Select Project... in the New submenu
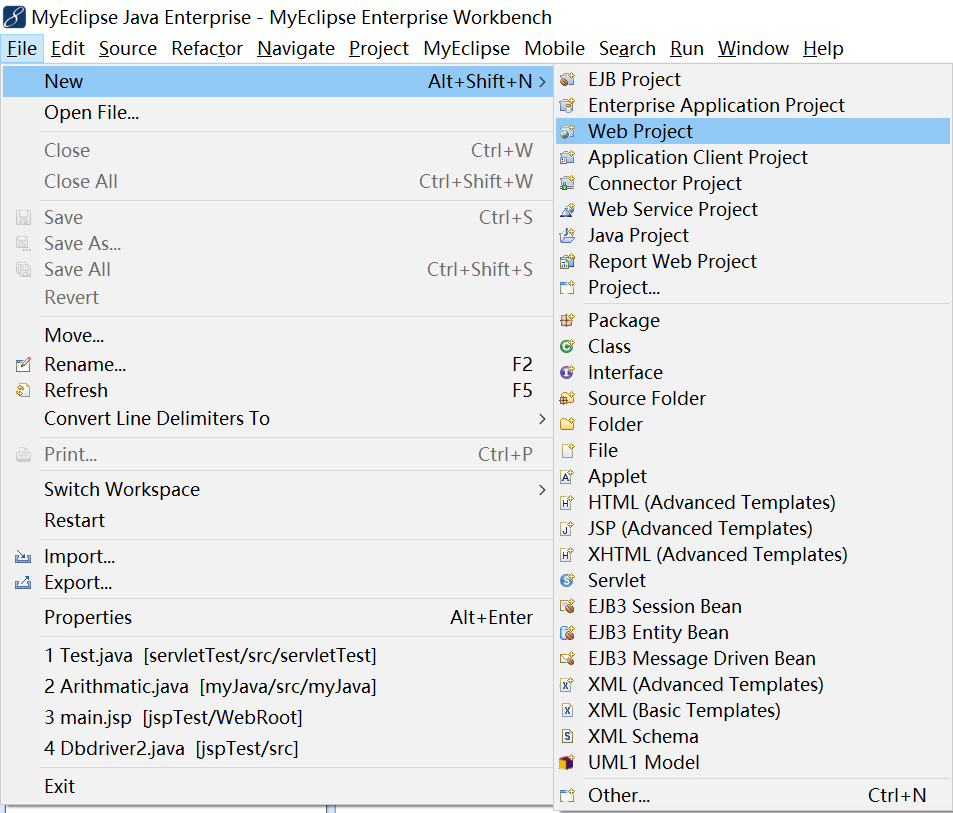Viewport: 953px width, 813px height. [x=753, y=287]
